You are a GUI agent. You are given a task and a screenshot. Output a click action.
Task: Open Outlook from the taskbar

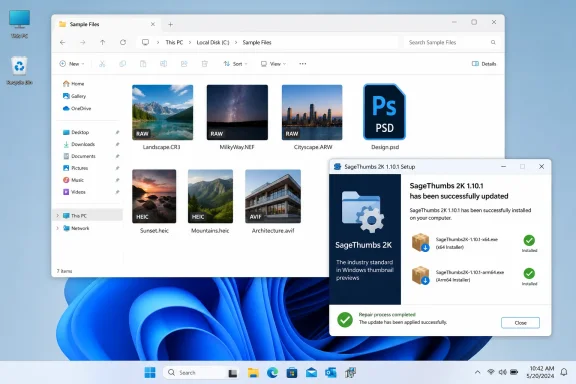pos(331,373)
